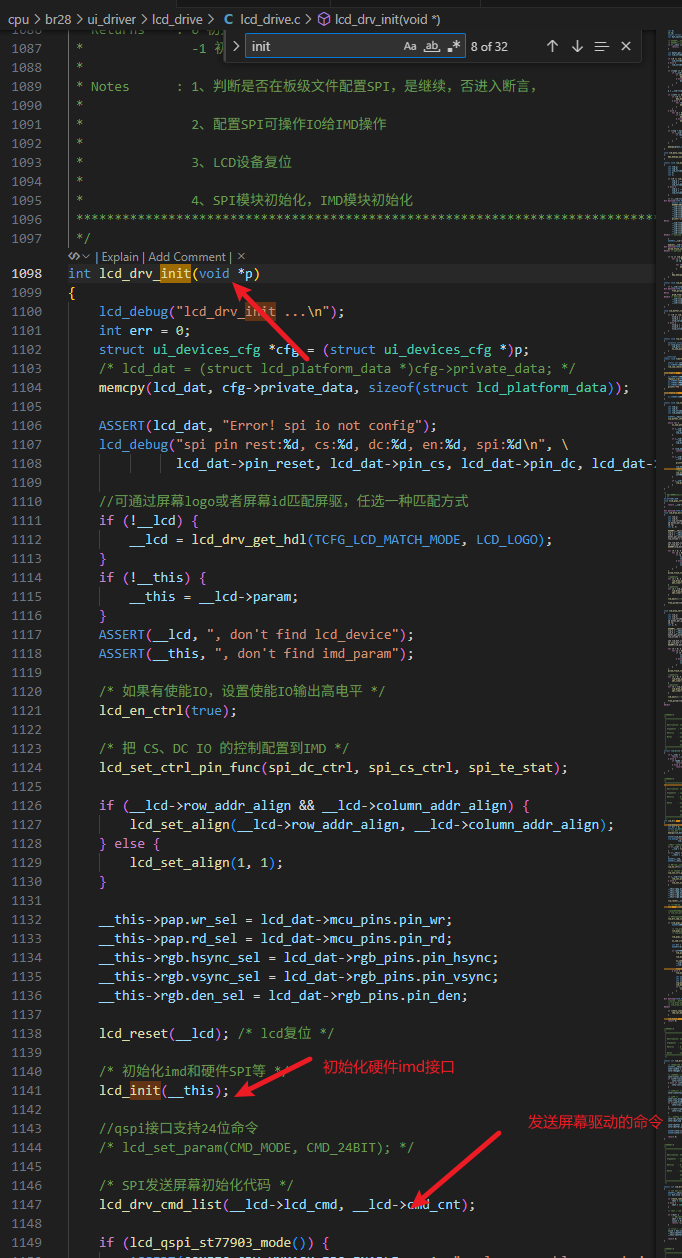The image size is (682, 1258).
Task: Expand the replace field chevron
Action: pyautogui.click(x=235, y=46)
